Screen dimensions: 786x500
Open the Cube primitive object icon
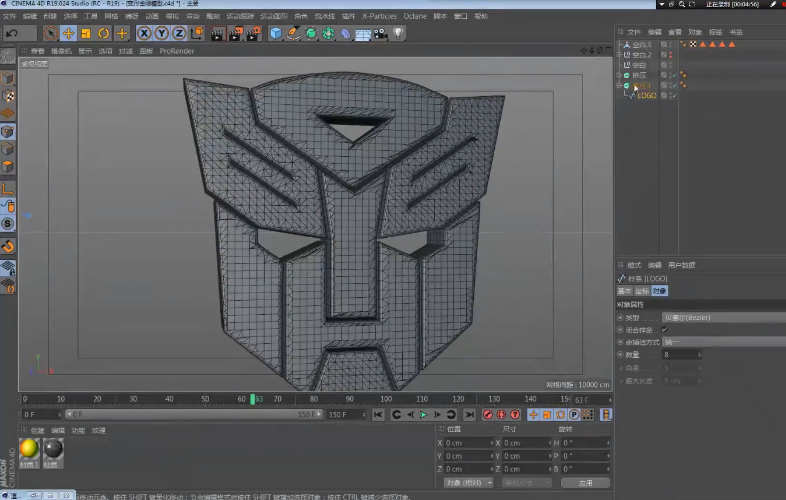(x=276, y=34)
